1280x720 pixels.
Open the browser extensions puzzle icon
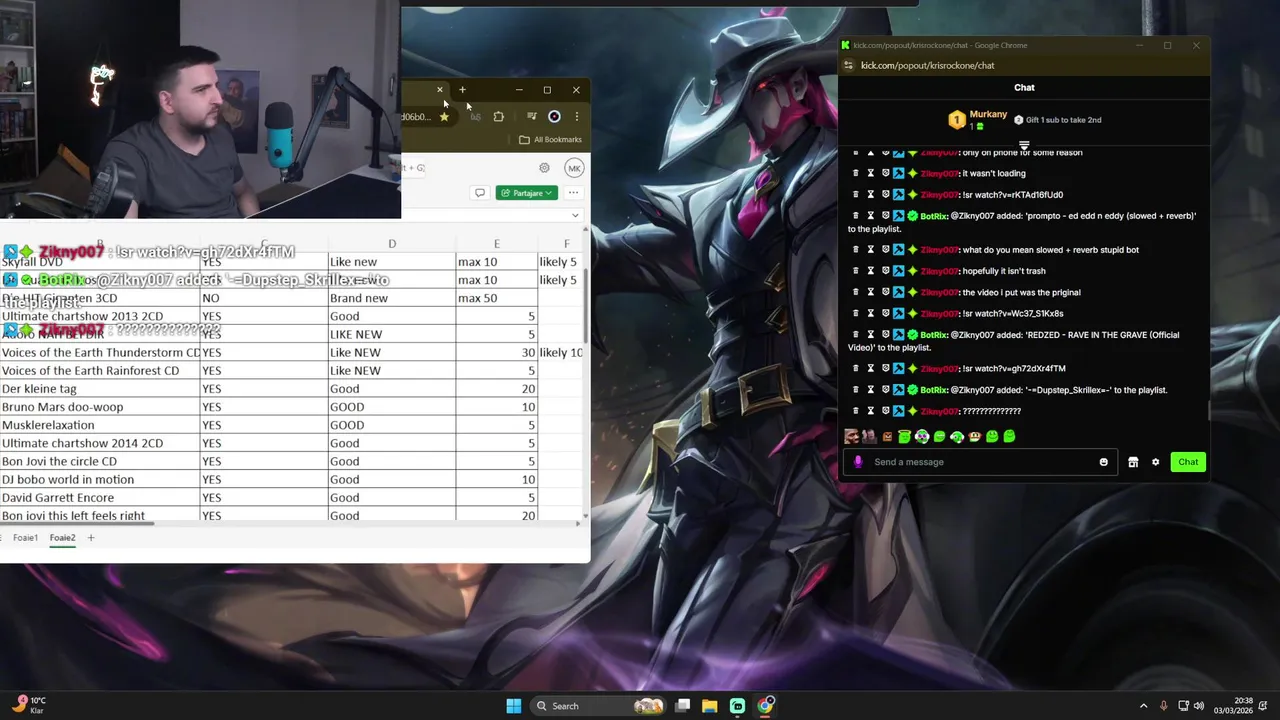499,116
